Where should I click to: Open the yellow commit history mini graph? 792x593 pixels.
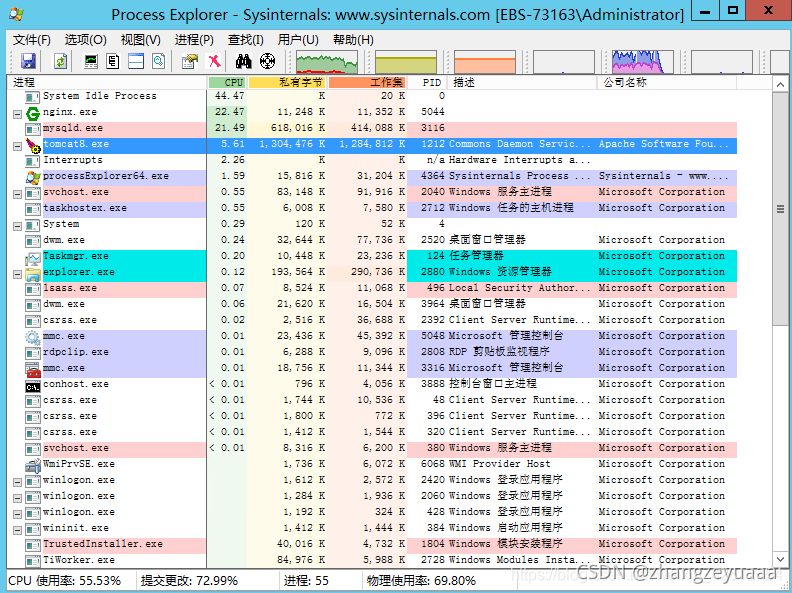coord(406,62)
